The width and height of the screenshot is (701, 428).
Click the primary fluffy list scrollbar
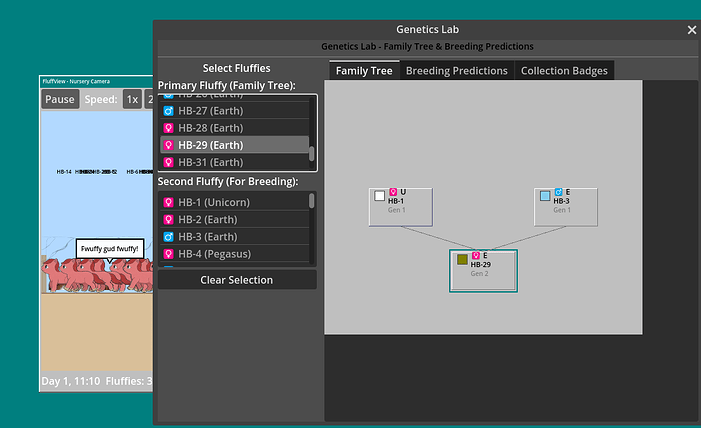point(312,153)
